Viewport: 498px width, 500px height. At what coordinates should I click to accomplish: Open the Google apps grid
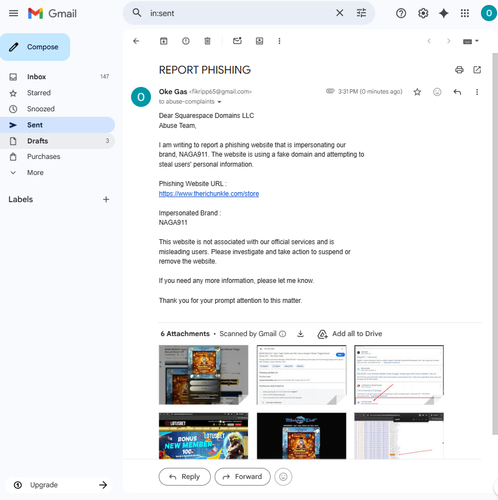[x=465, y=13]
